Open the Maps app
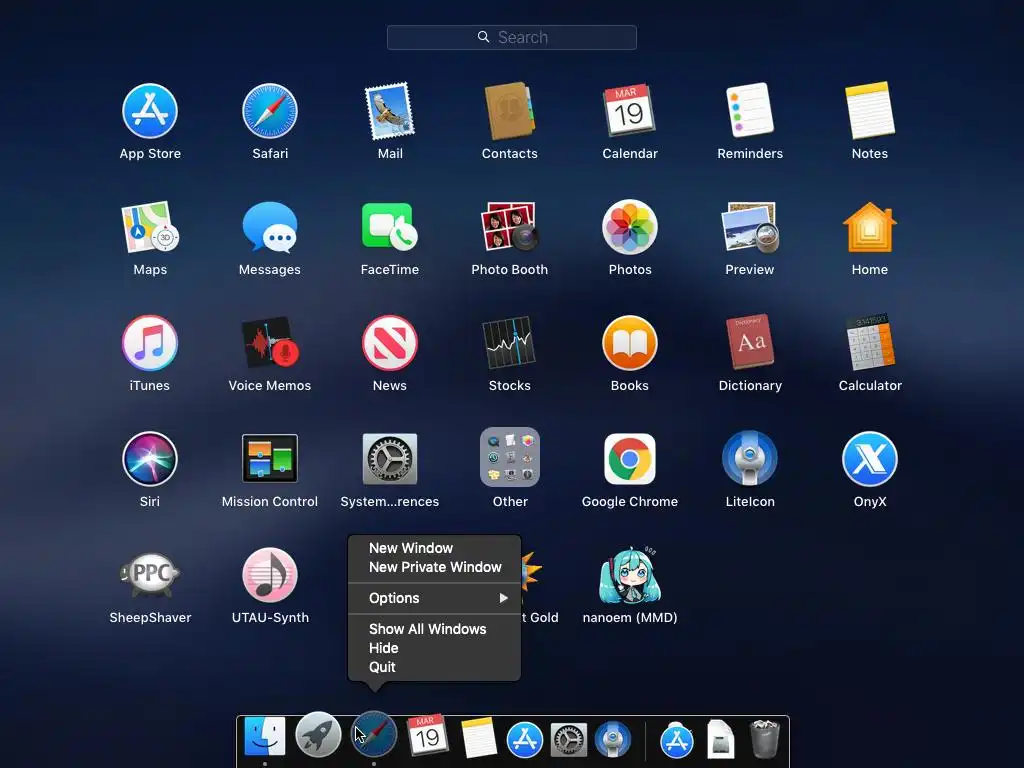 pos(150,227)
